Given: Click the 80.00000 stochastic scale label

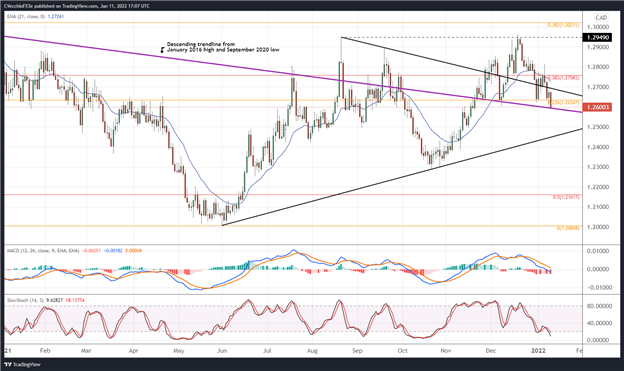Looking at the screenshot, I should (x=598, y=306).
